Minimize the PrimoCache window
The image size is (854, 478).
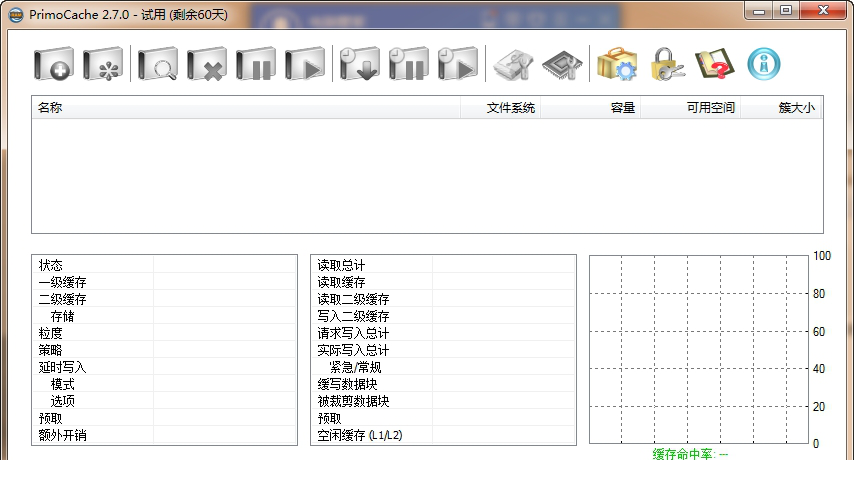(x=759, y=10)
